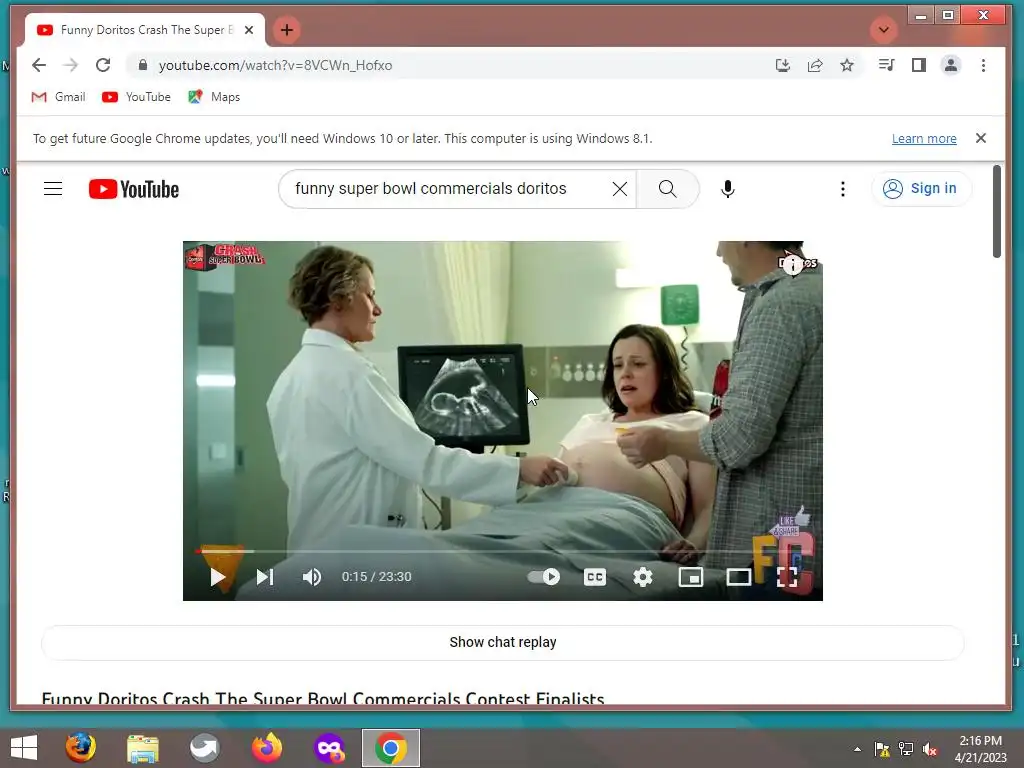Show chat replay
This screenshot has height=768, width=1024.
503,642
